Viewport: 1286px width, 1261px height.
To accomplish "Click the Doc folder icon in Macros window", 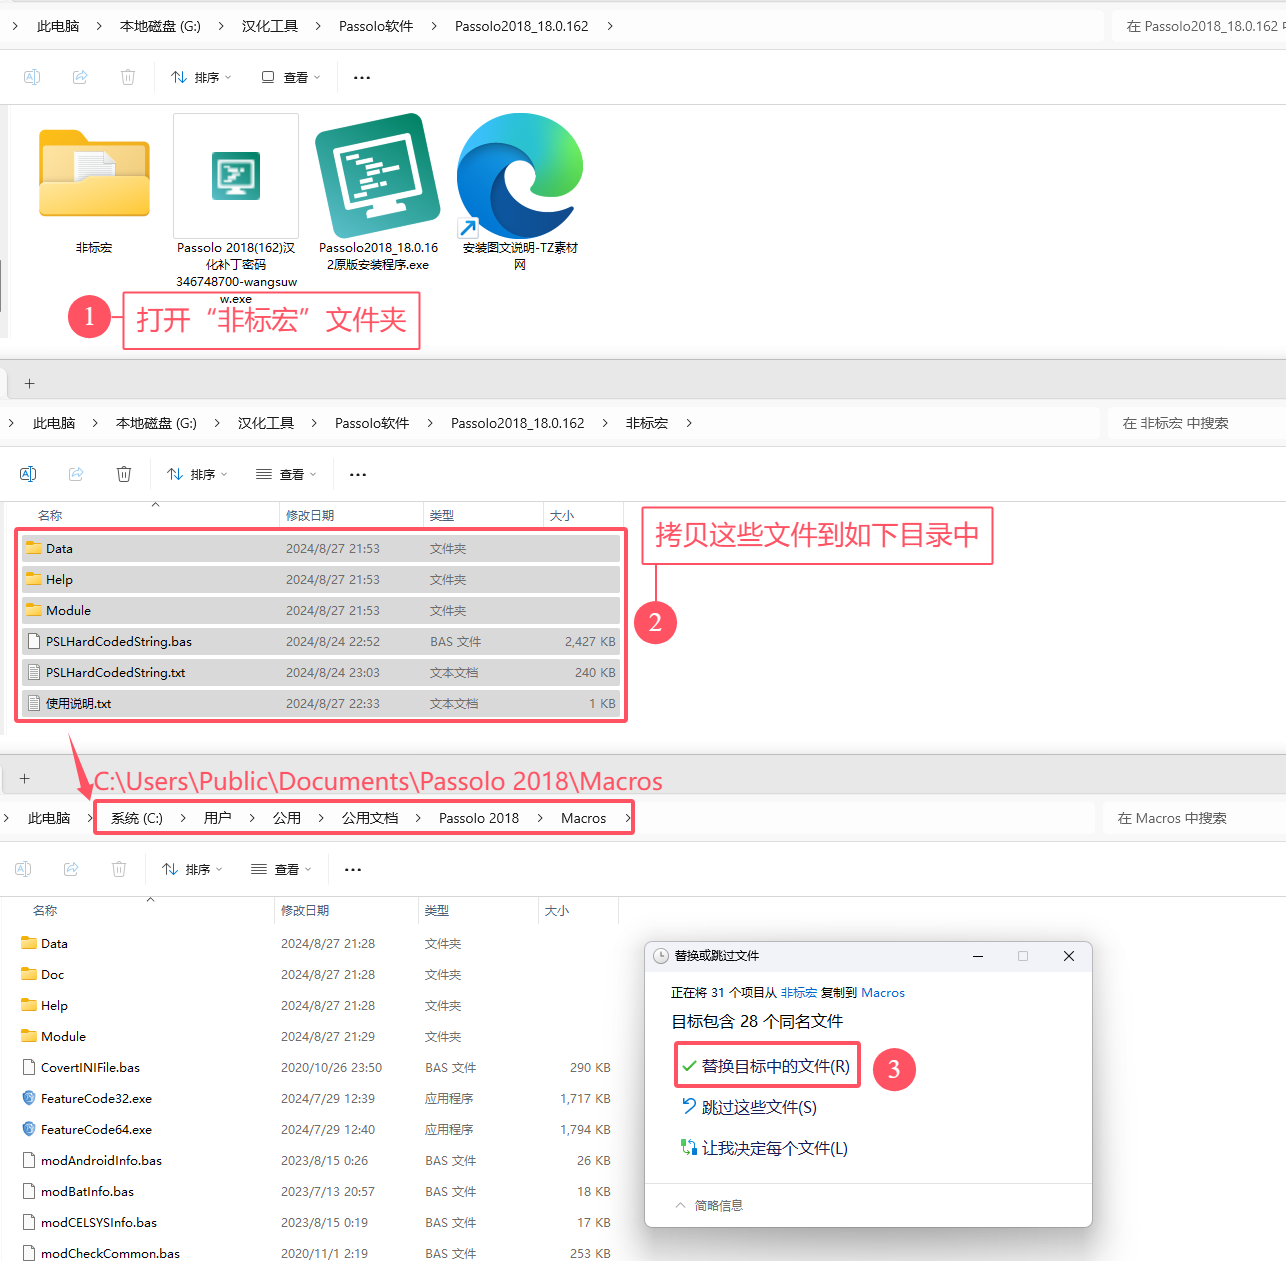I will click(29, 974).
